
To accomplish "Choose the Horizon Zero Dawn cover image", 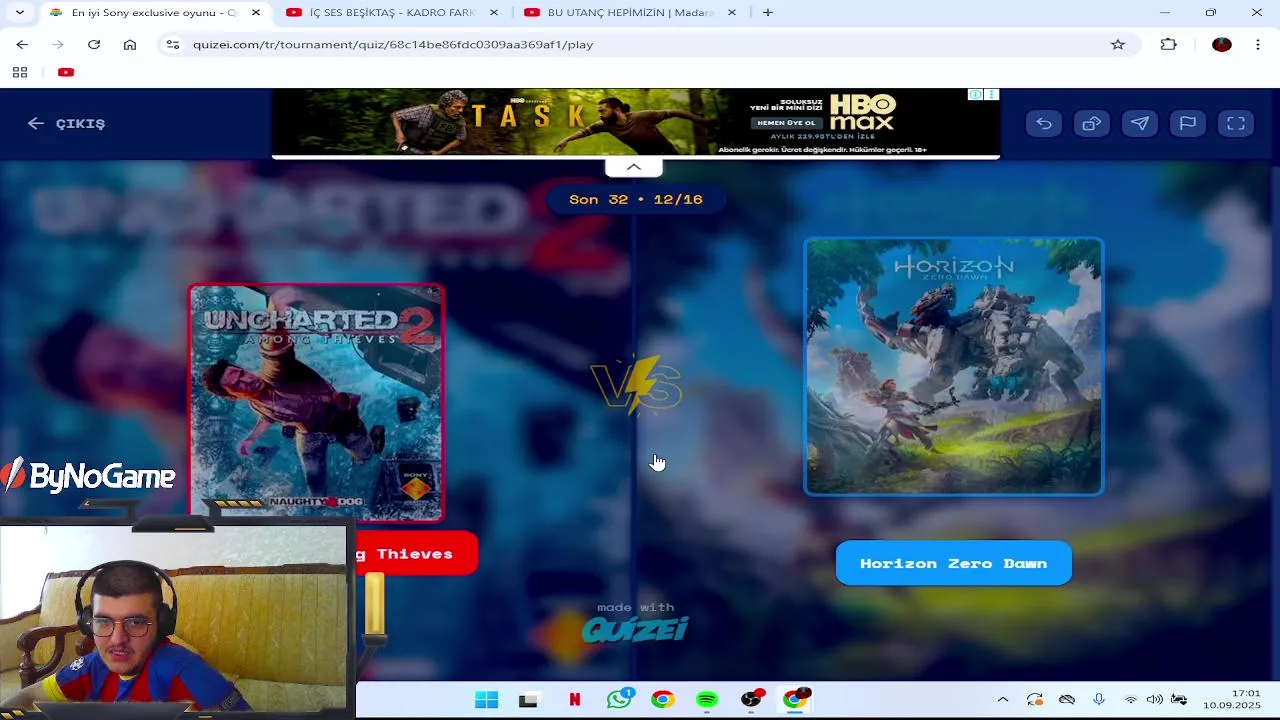I will point(954,366).
